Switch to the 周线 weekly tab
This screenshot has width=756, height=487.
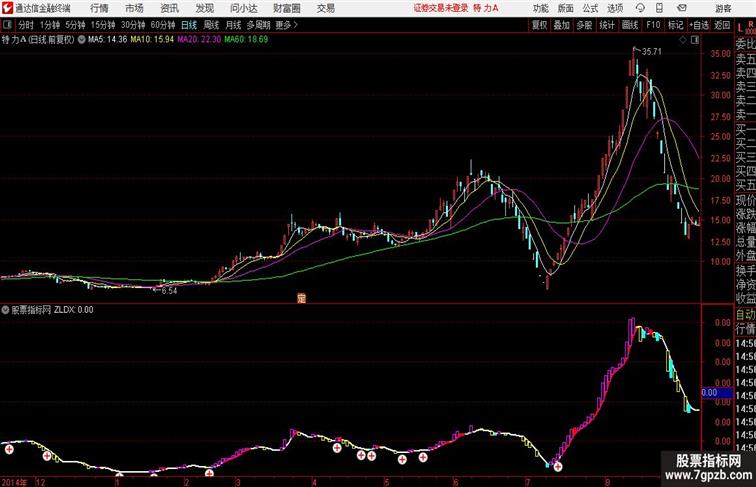click(211, 25)
